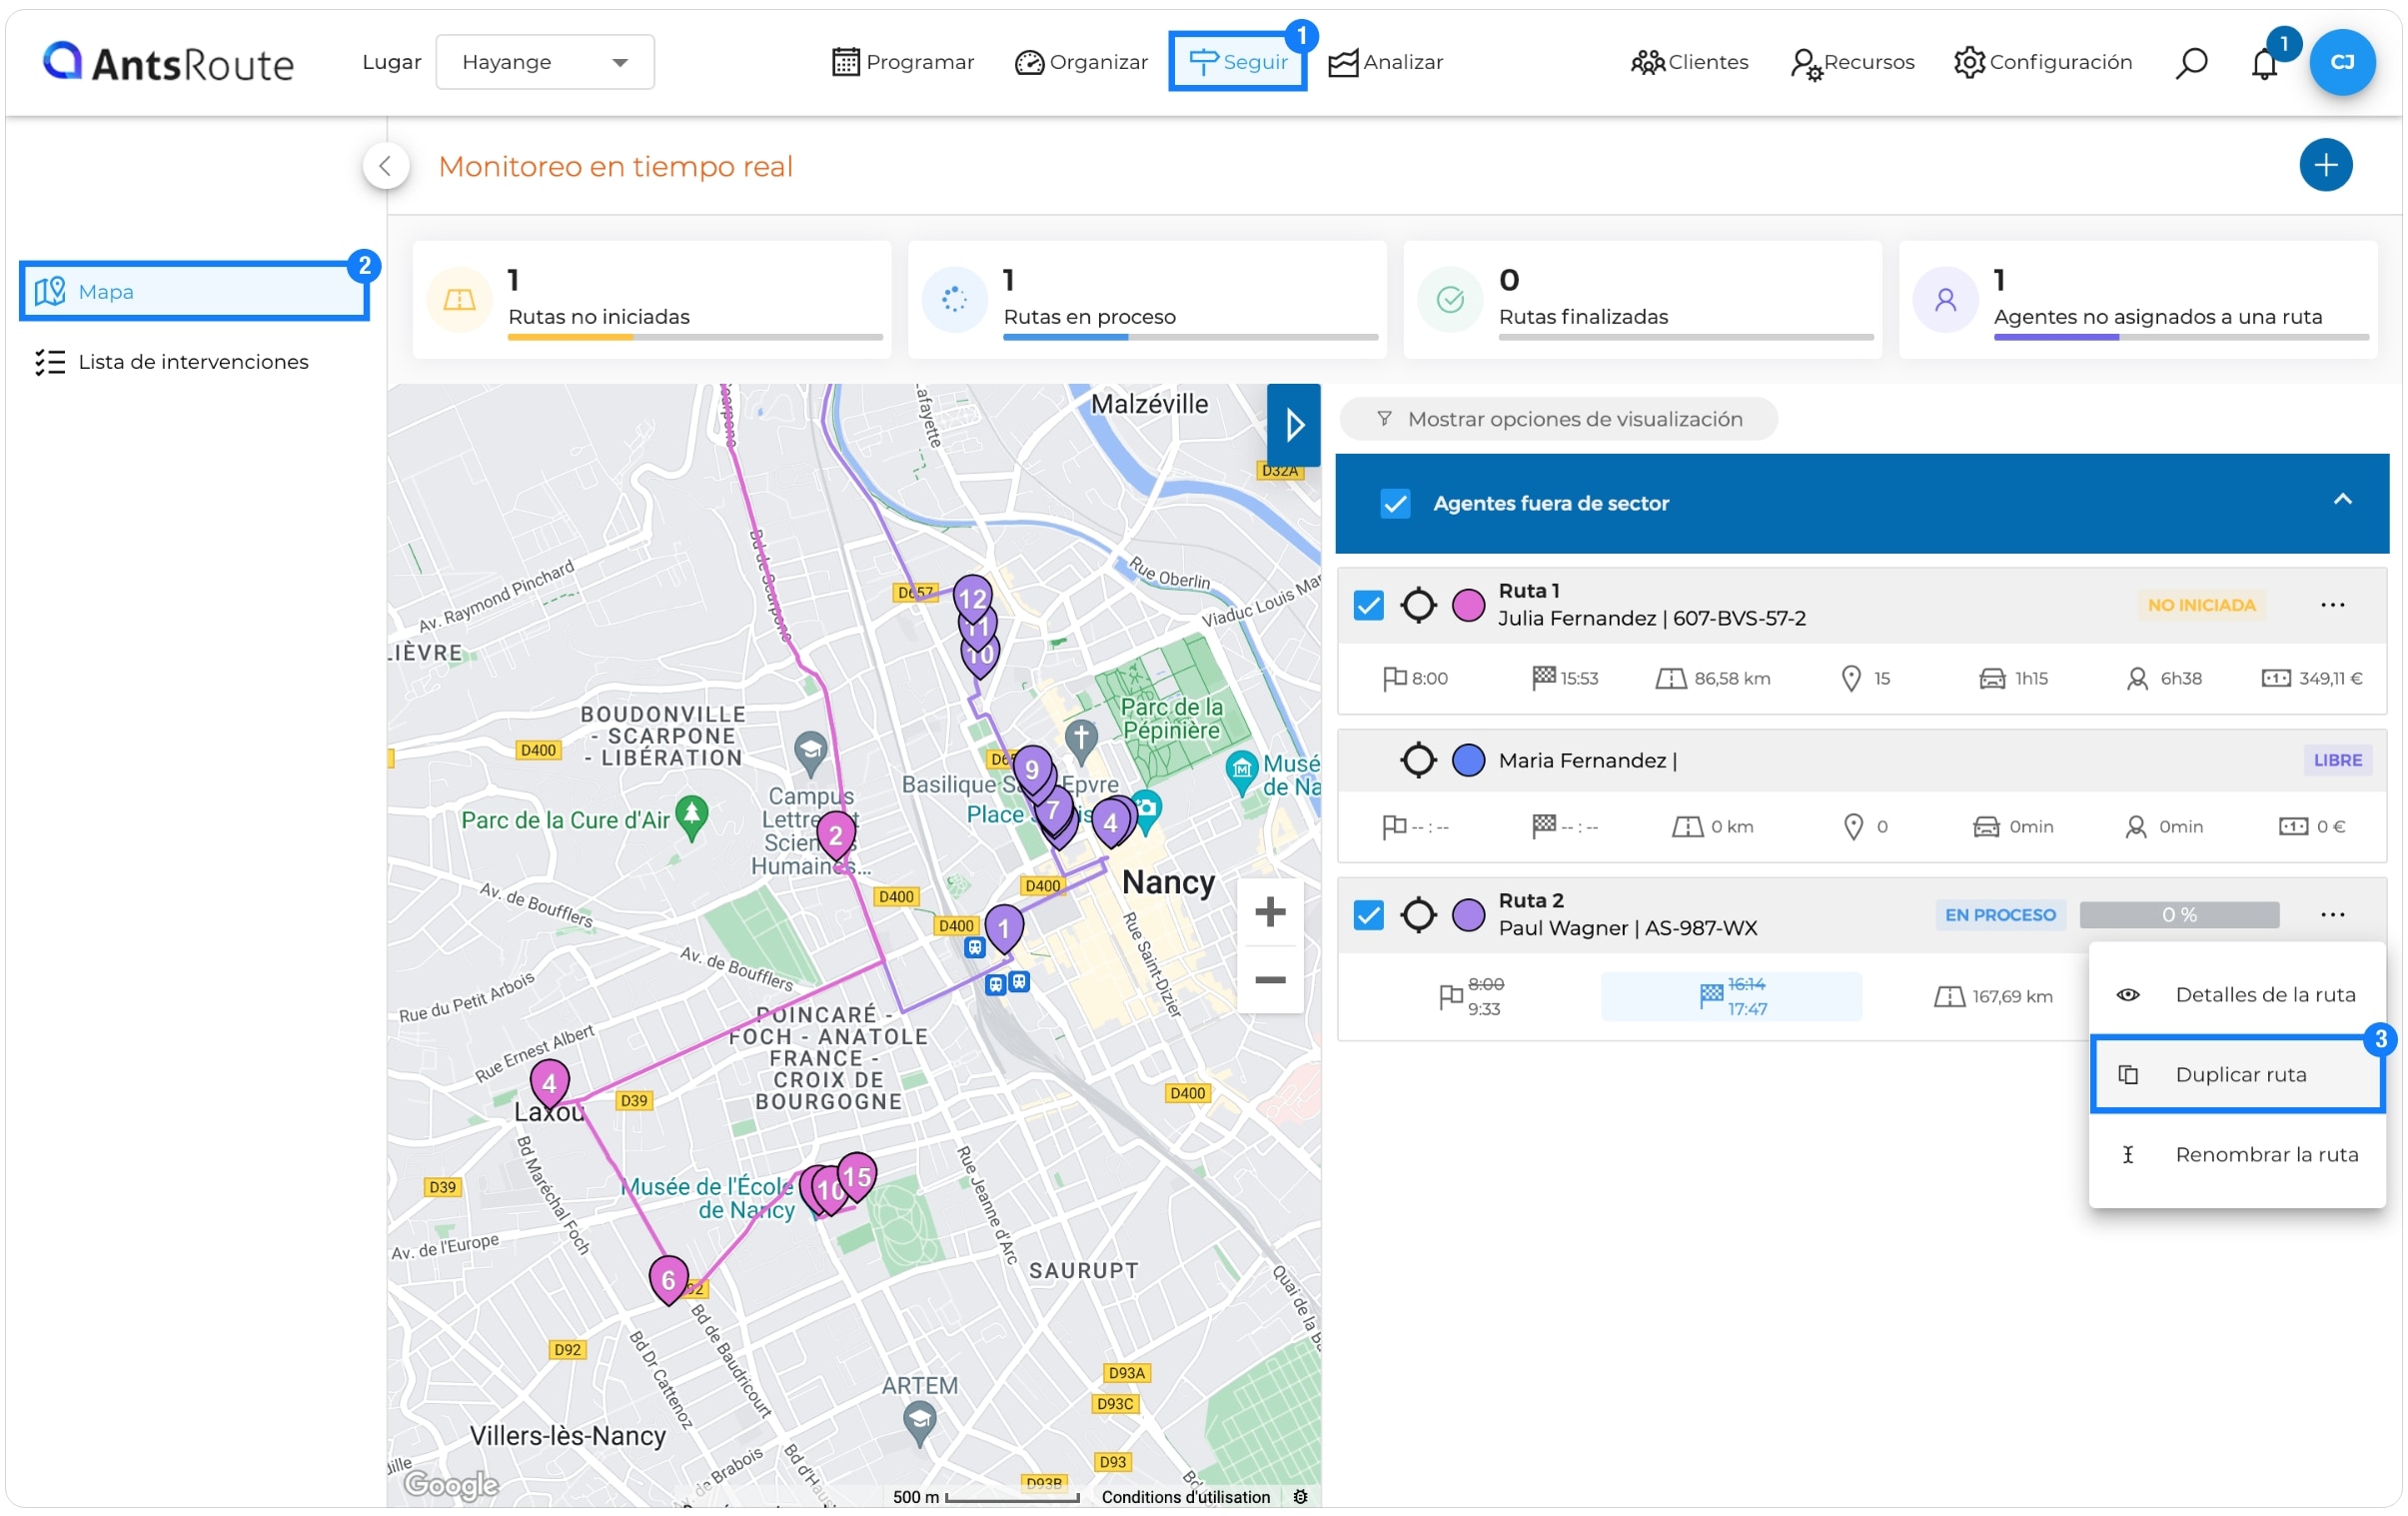Click Agentes no asignados a una ruta card
Image resolution: width=2408 pixels, height=1516 pixels.
[2138, 299]
